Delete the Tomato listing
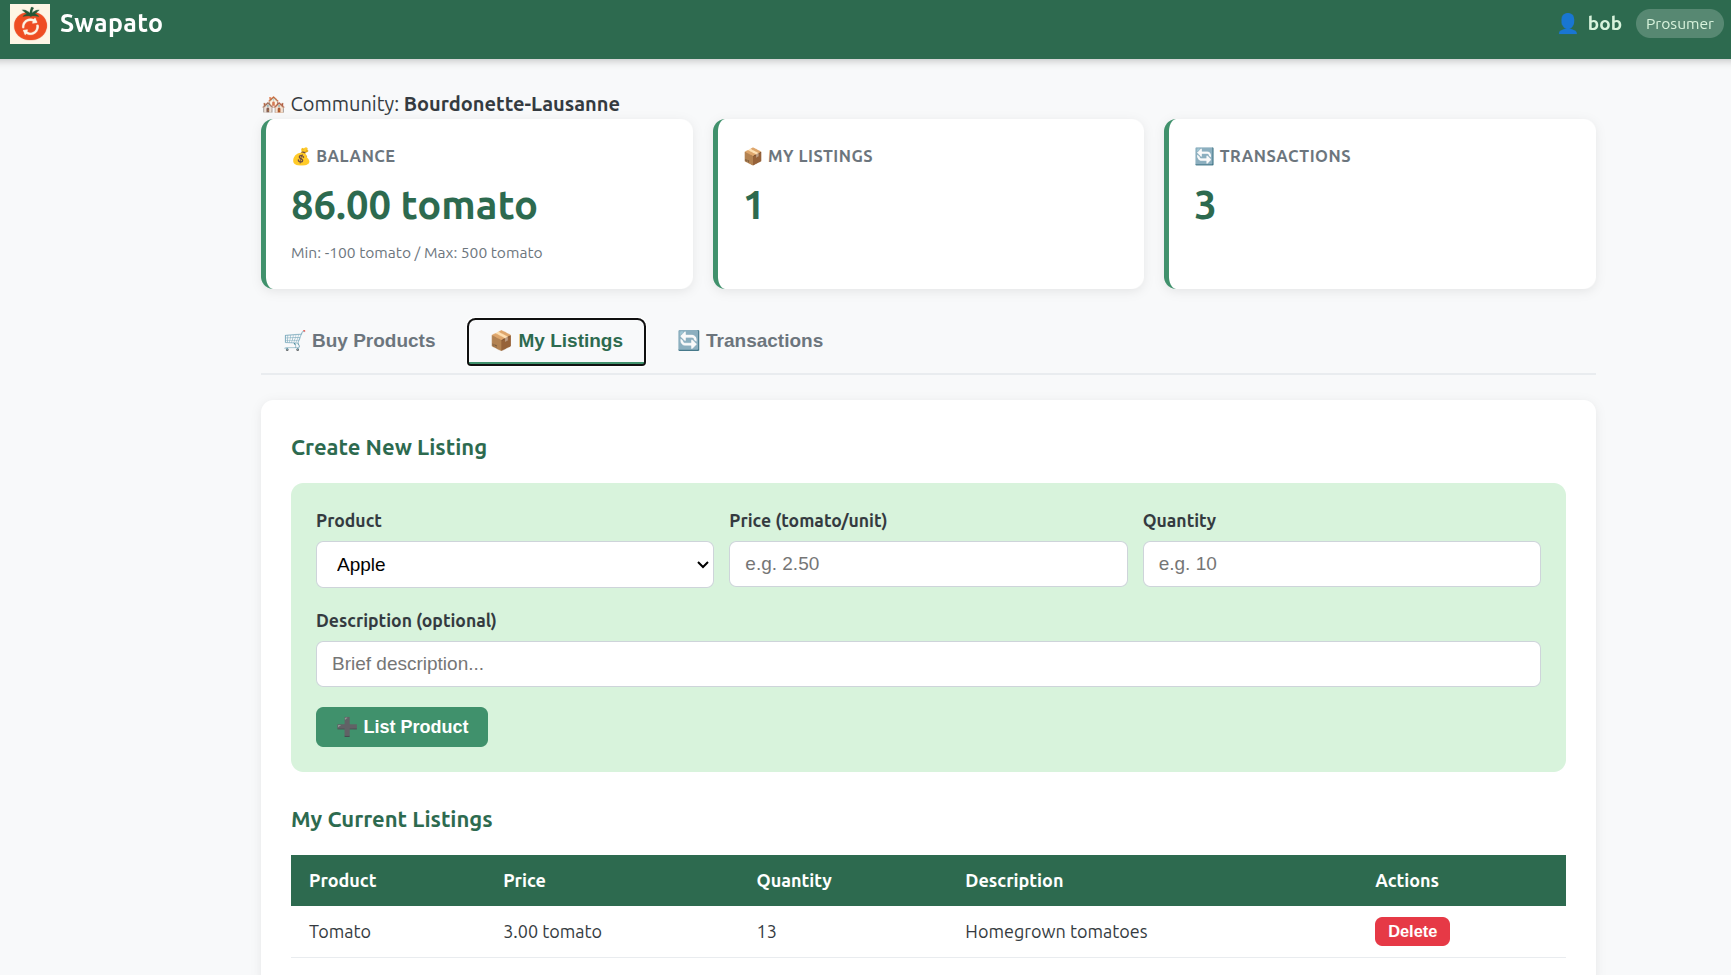This screenshot has height=975, width=1731. coord(1412,931)
